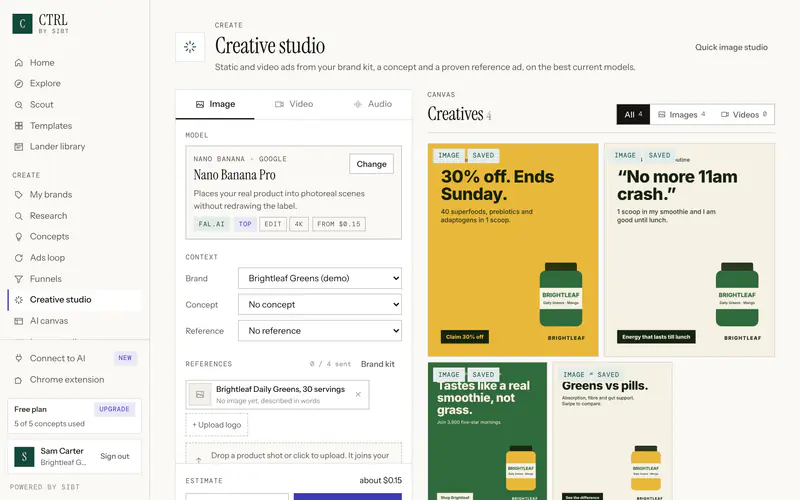This screenshot has width=800, height=500.
Task: Click Change model button
Action: [x=371, y=164]
